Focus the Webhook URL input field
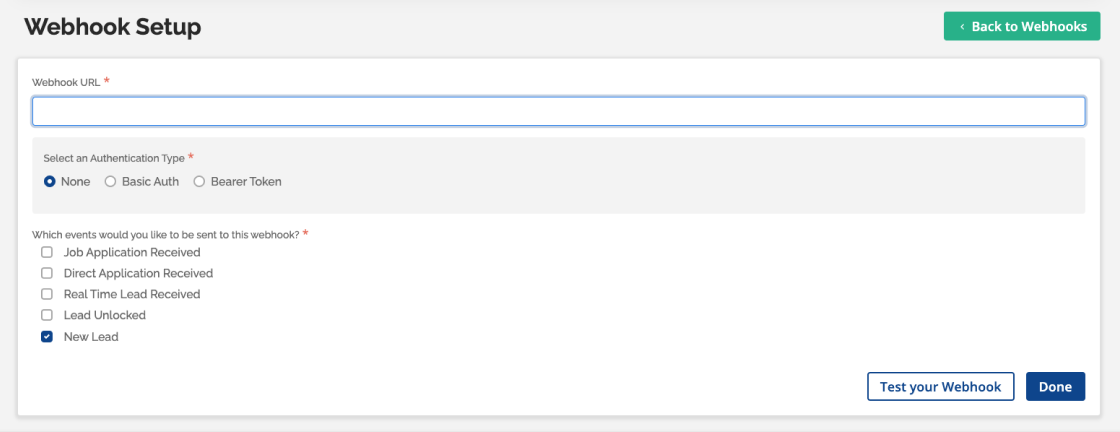Image resolution: width=1120 pixels, height=432 pixels. click(x=558, y=111)
